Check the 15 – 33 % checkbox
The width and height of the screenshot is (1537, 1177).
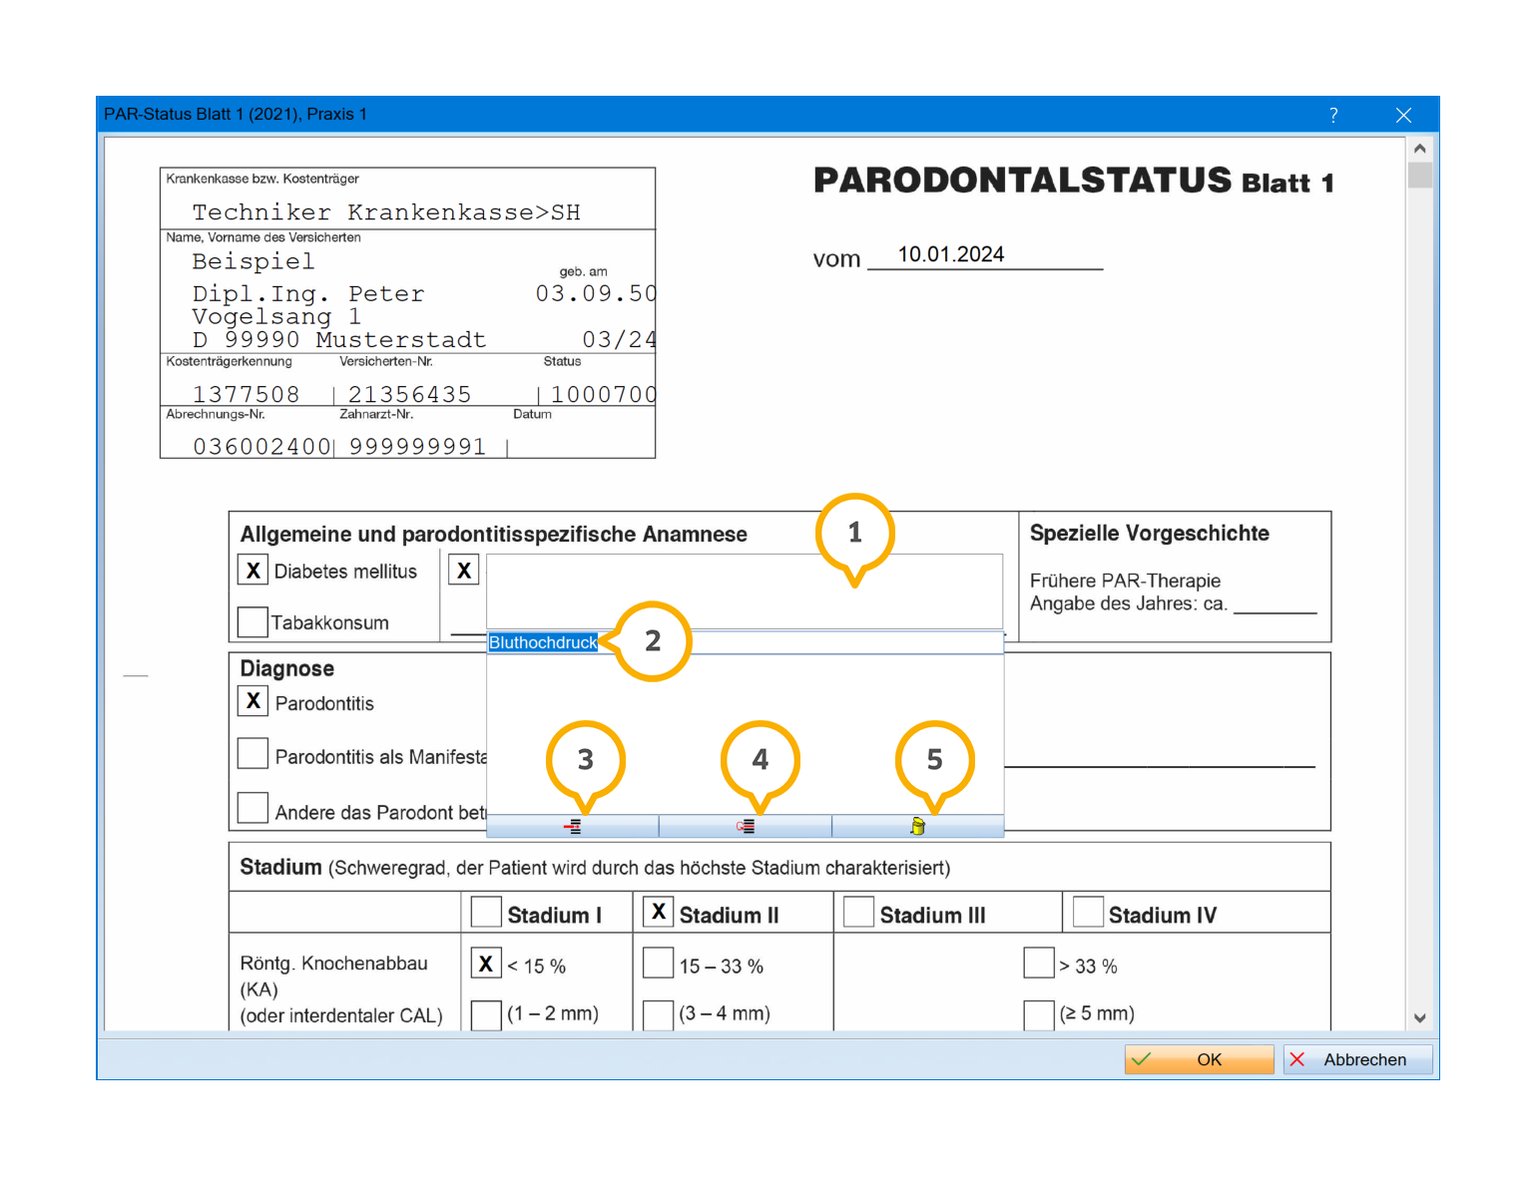click(x=658, y=963)
